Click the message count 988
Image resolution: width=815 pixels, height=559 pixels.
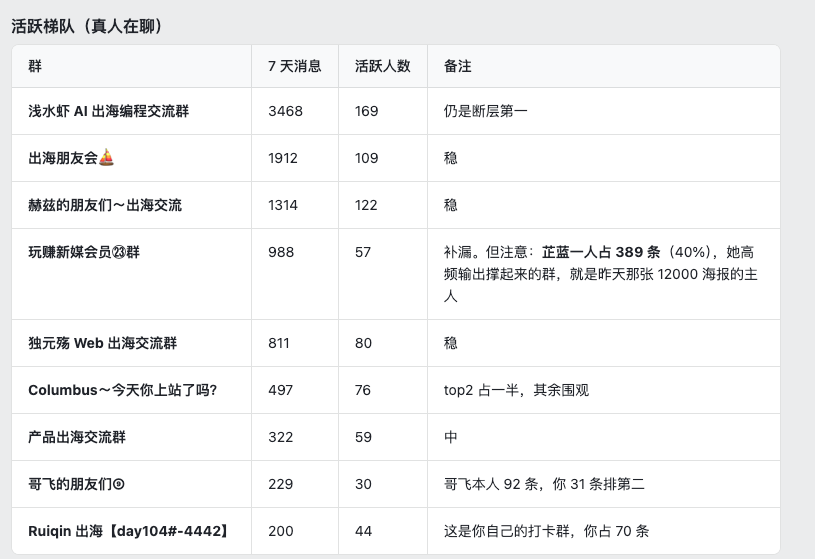(x=281, y=252)
